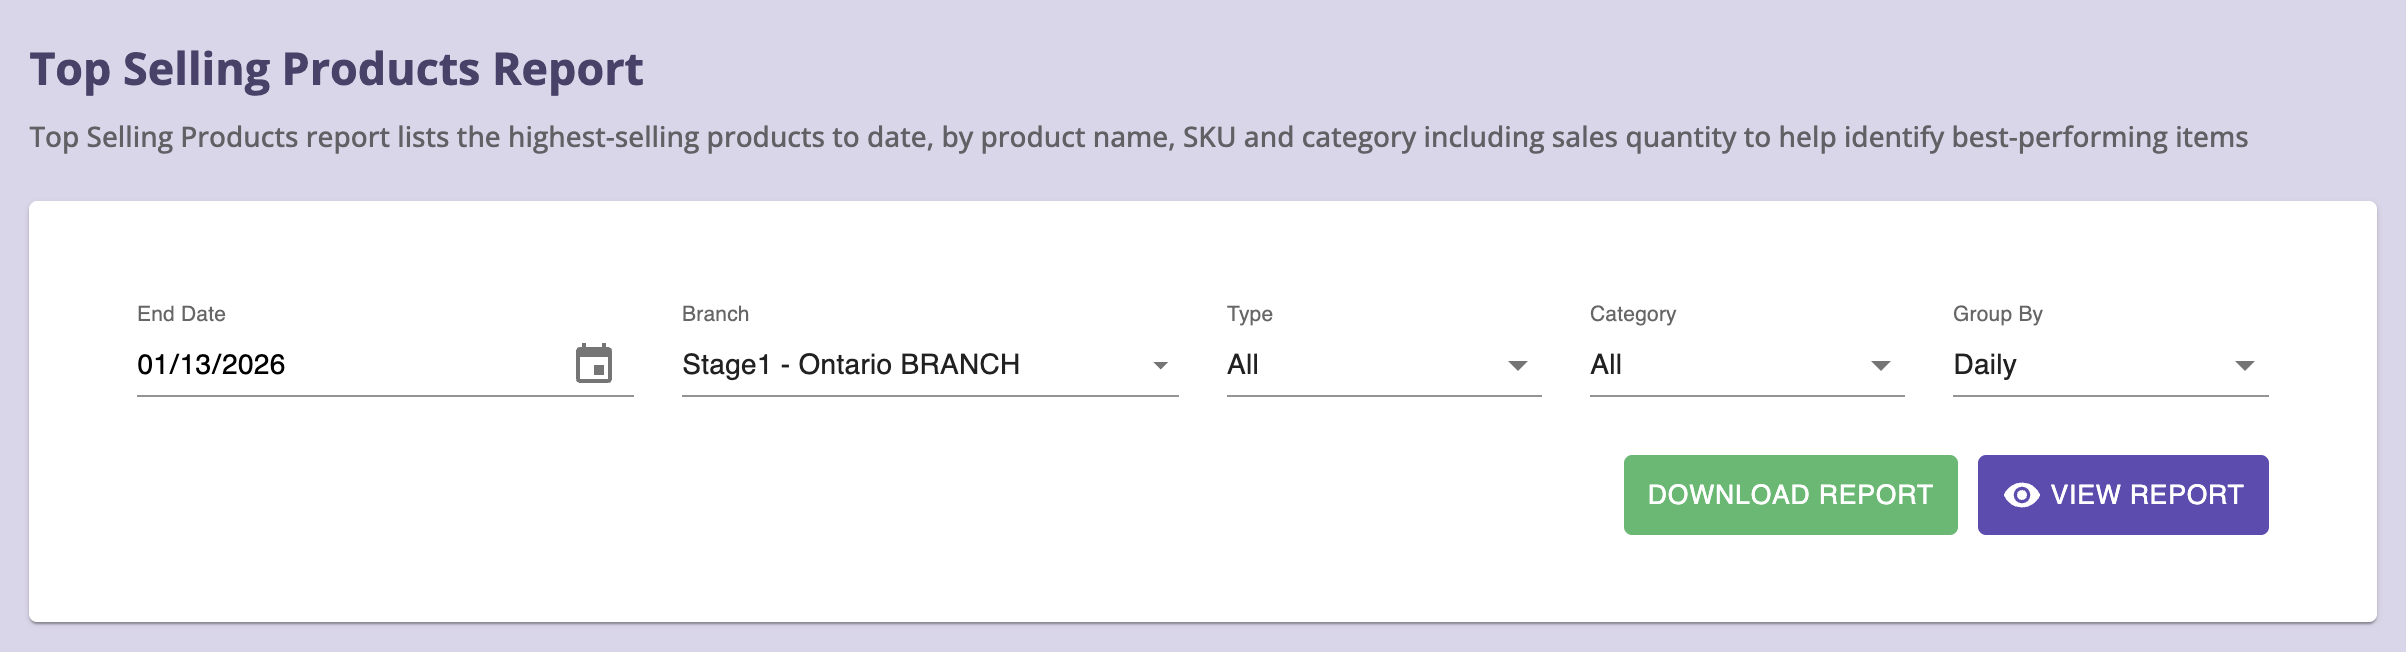Click the Group By field label
This screenshot has height=652, width=2406.
1997,314
